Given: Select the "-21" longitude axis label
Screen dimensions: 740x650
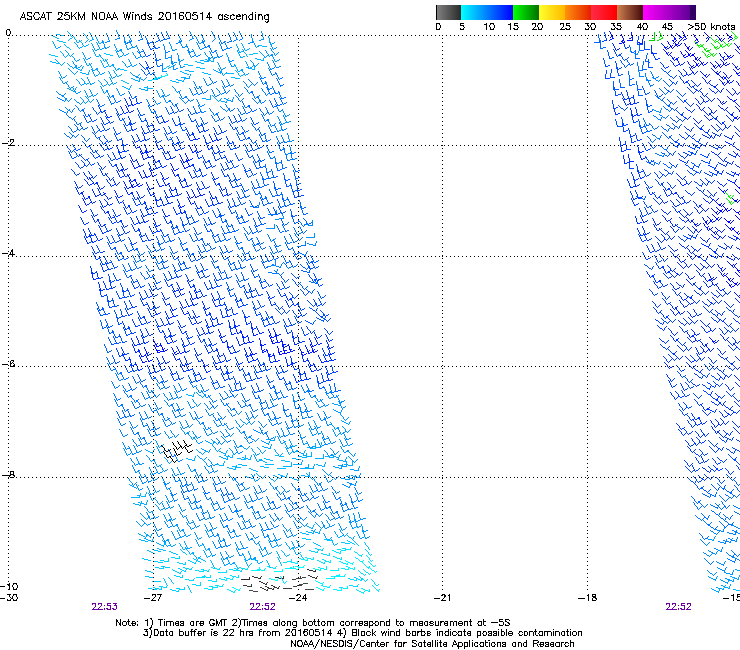Looking at the screenshot, I should [x=442, y=598].
